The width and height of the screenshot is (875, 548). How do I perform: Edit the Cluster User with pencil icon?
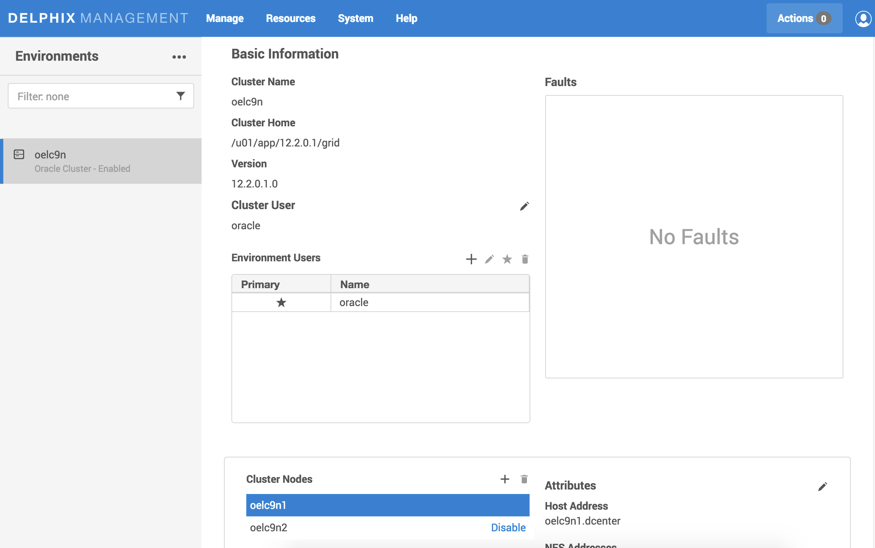(x=524, y=206)
